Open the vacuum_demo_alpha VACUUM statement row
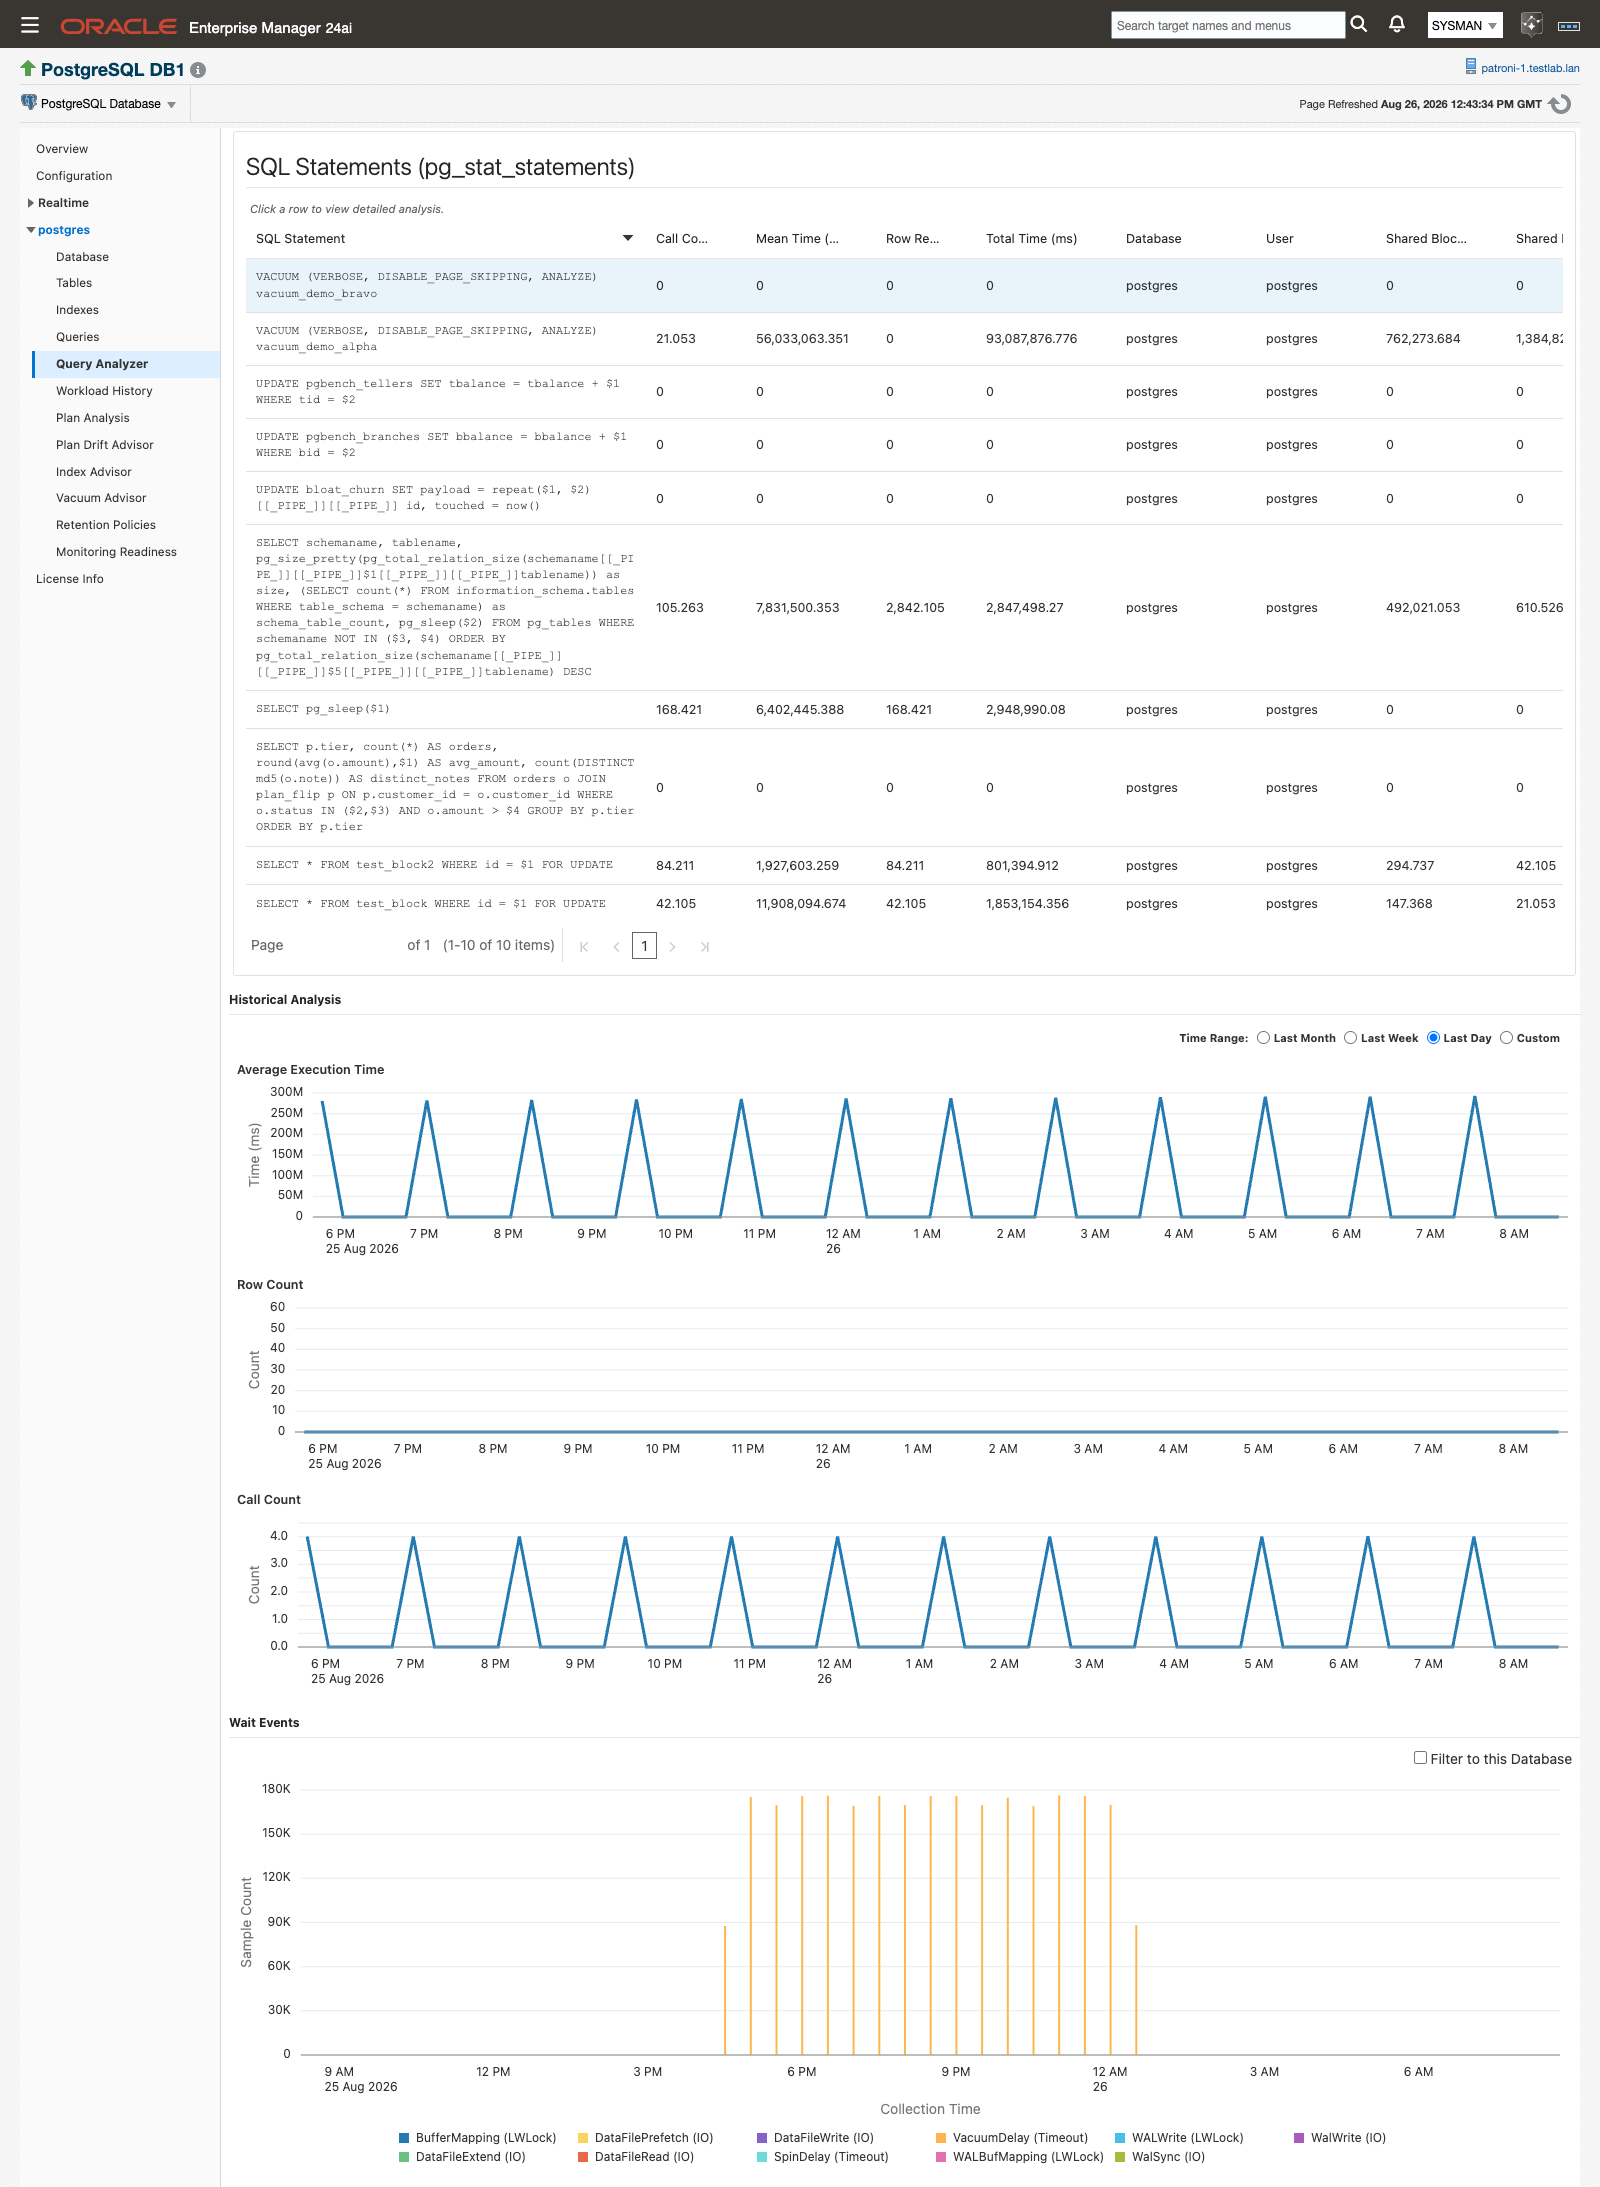Screen dimensions: 1600x2187 904,339
